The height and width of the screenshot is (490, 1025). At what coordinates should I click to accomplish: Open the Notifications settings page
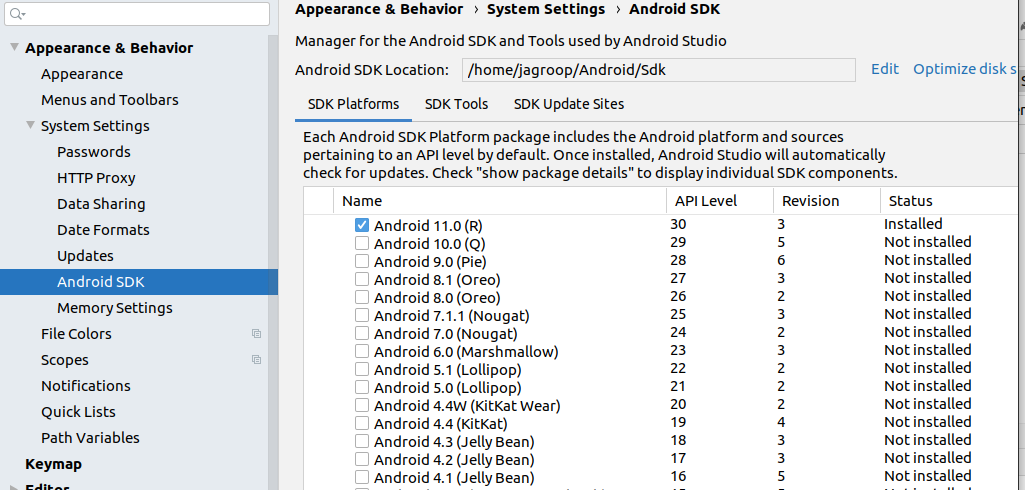pos(86,385)
